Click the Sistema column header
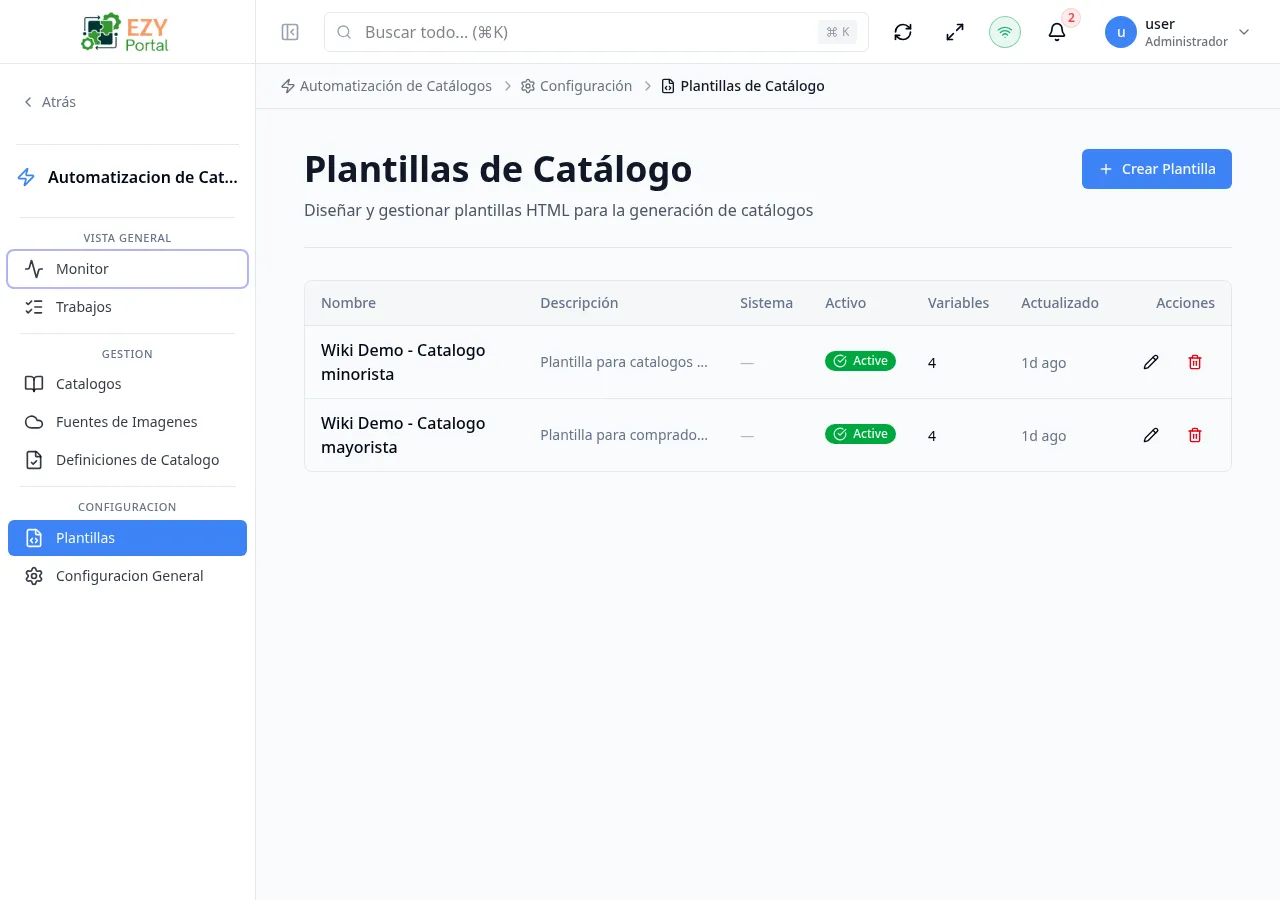1280x900 pixels. [x=766, y=303]
